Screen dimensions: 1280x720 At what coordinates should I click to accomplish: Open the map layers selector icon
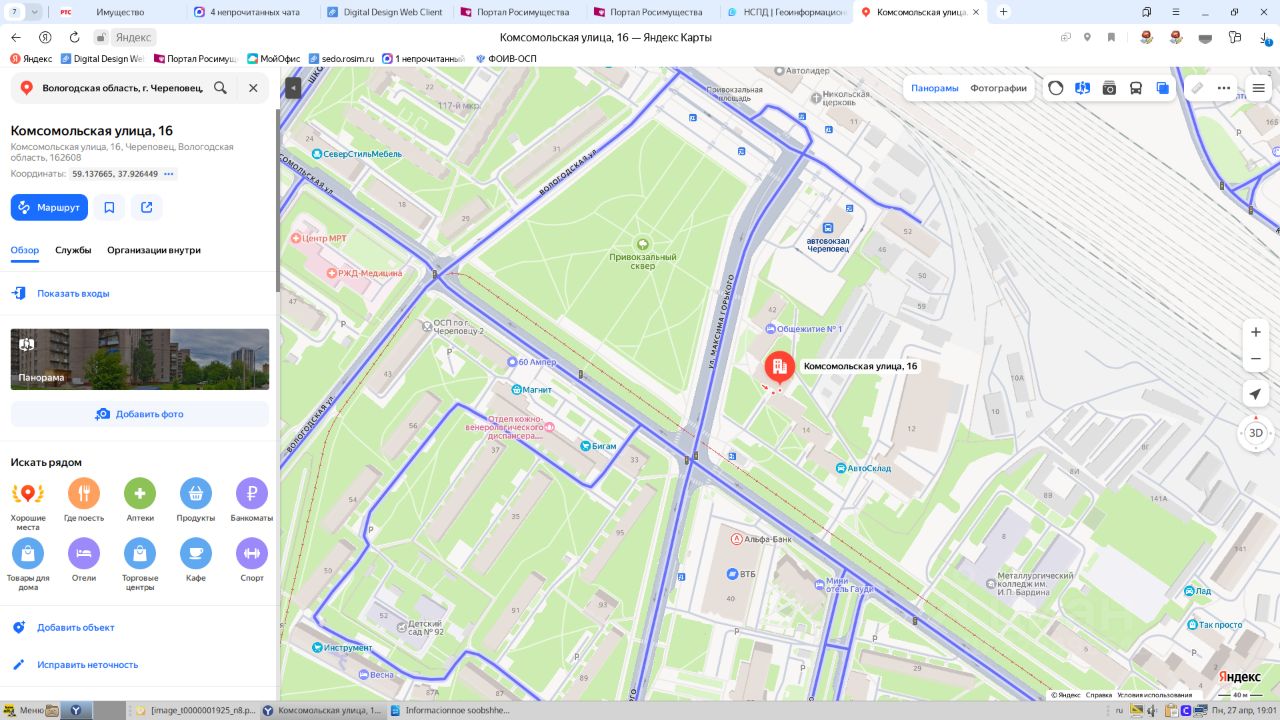pyautogui.click(x=1162, y=88)
